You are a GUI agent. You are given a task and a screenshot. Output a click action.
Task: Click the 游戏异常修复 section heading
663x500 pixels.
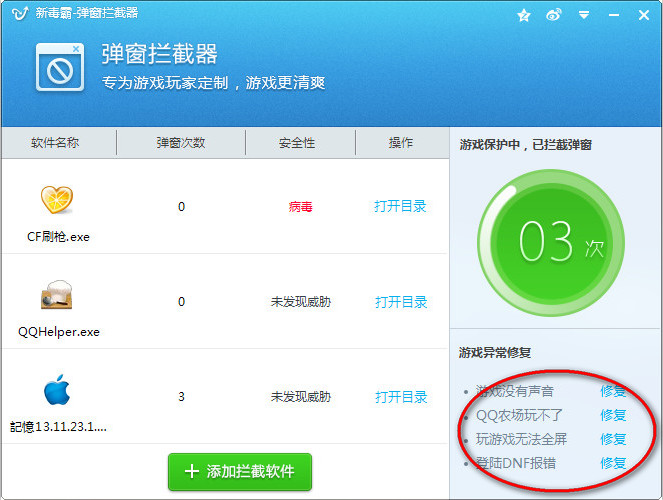(x=495, y=352)
